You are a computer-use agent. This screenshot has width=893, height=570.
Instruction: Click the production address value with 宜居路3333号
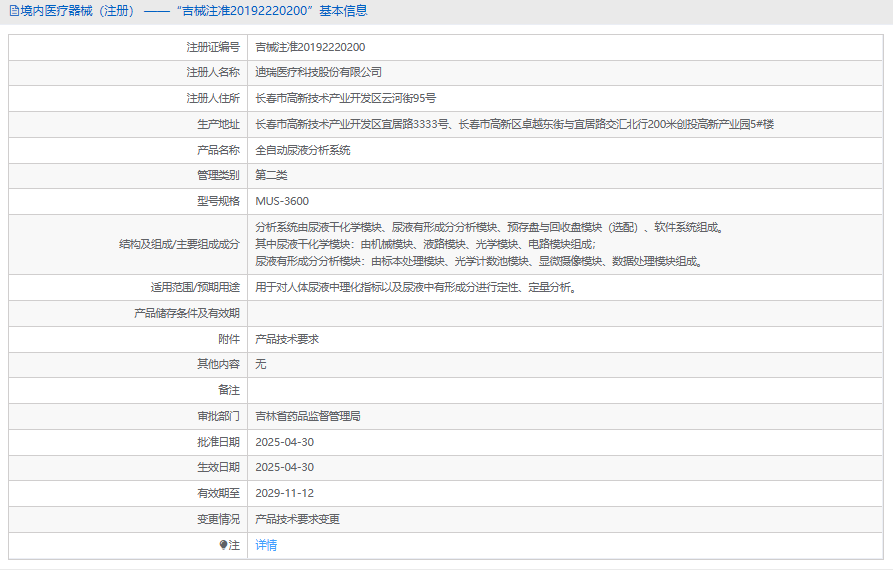[514, 124]
